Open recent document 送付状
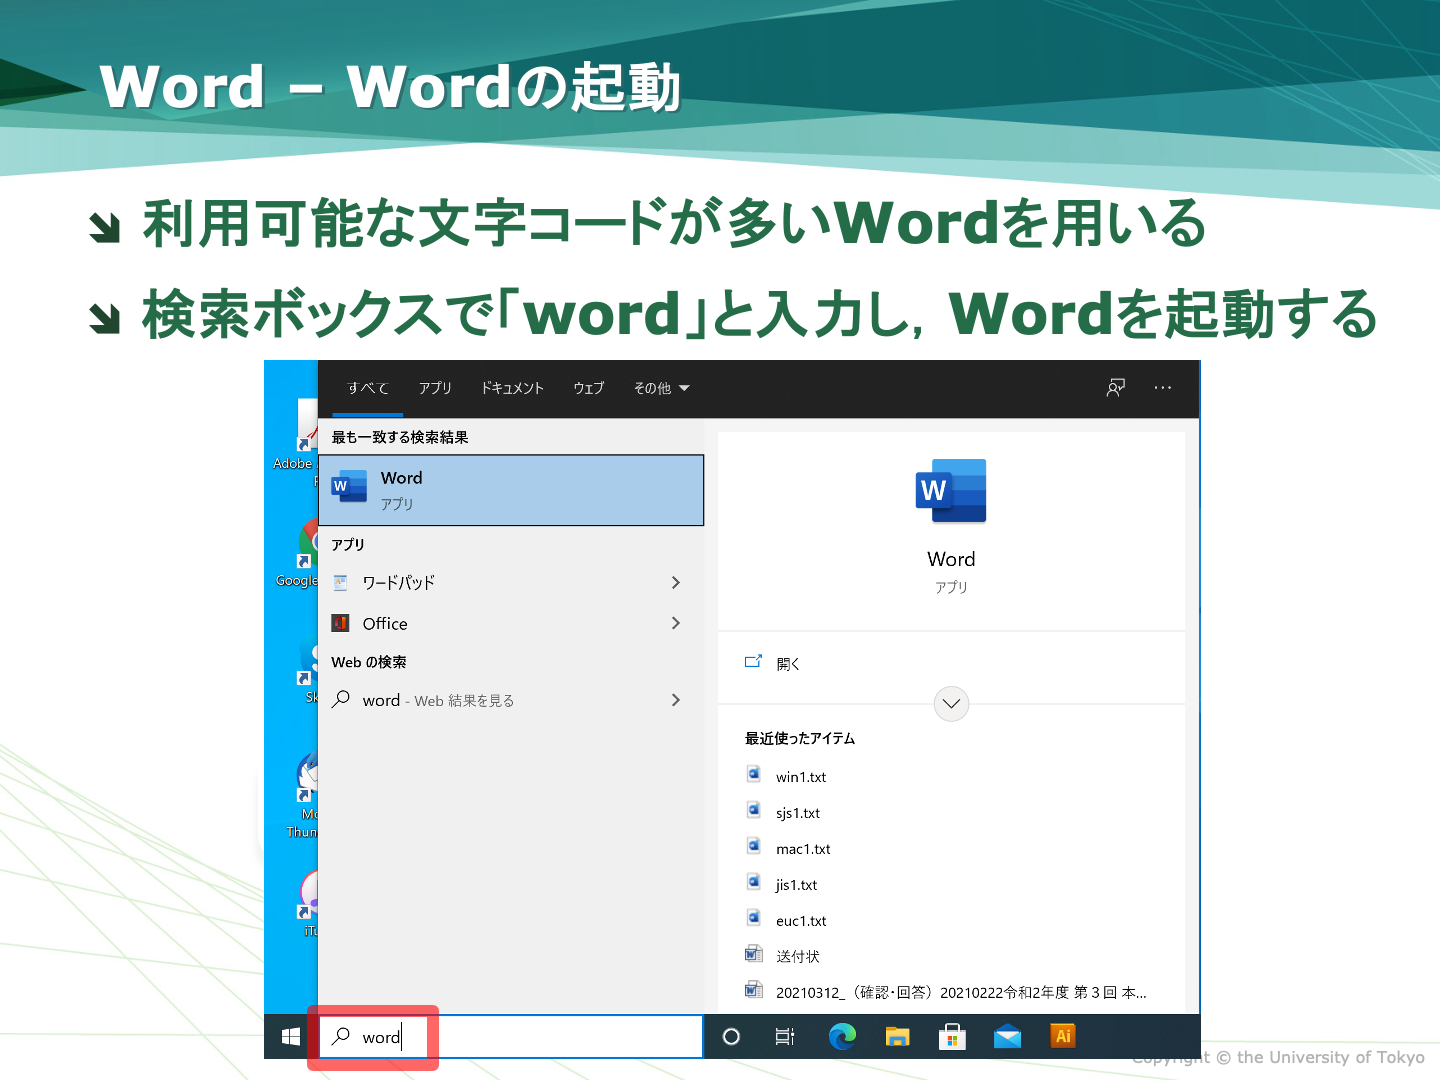1440x1080 pixels. [798, 957]
